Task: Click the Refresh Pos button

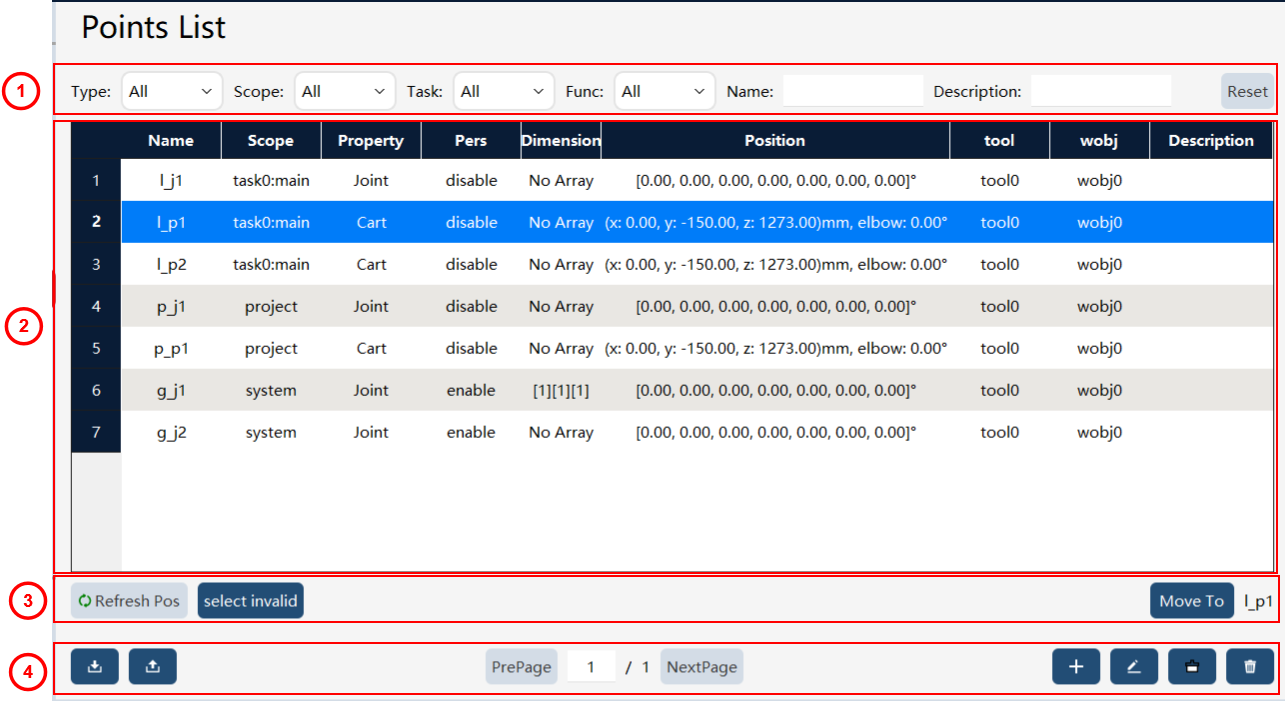Action: 129,601
